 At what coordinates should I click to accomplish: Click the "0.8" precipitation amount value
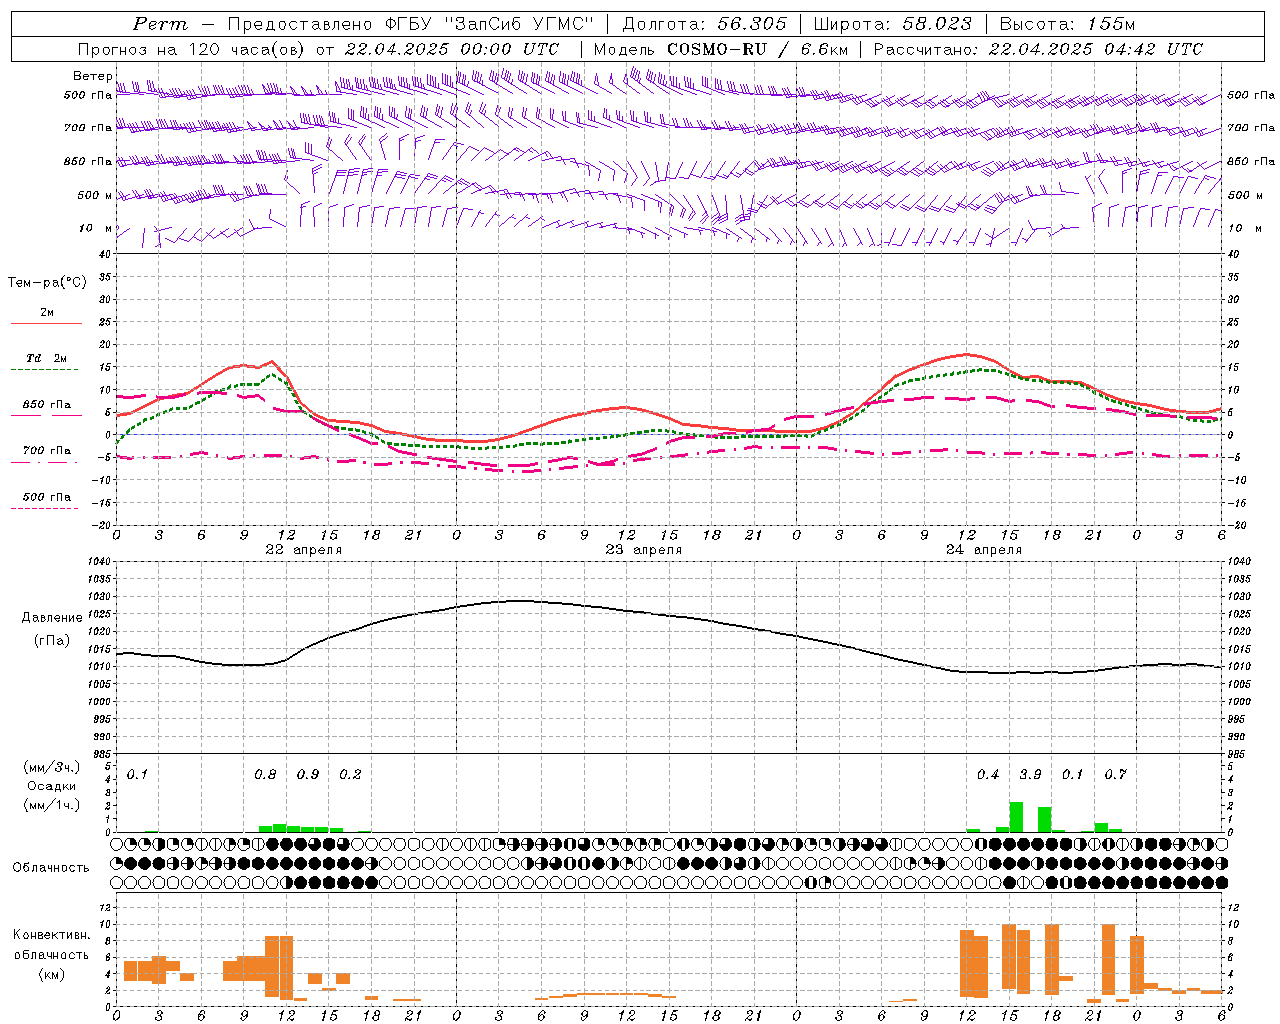pos(265,774)
